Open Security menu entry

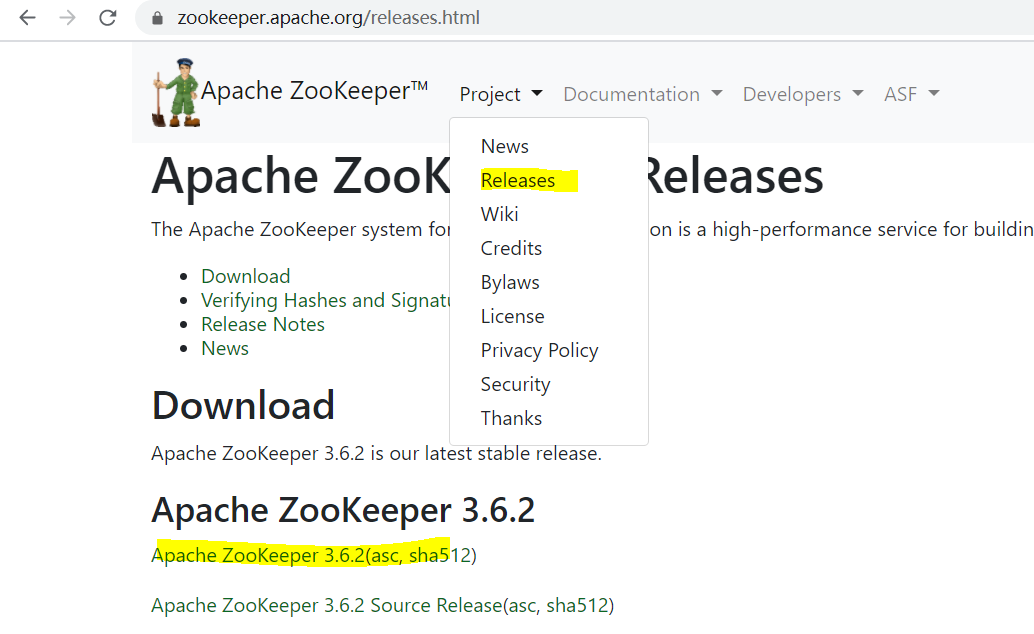tap(515, 385)
